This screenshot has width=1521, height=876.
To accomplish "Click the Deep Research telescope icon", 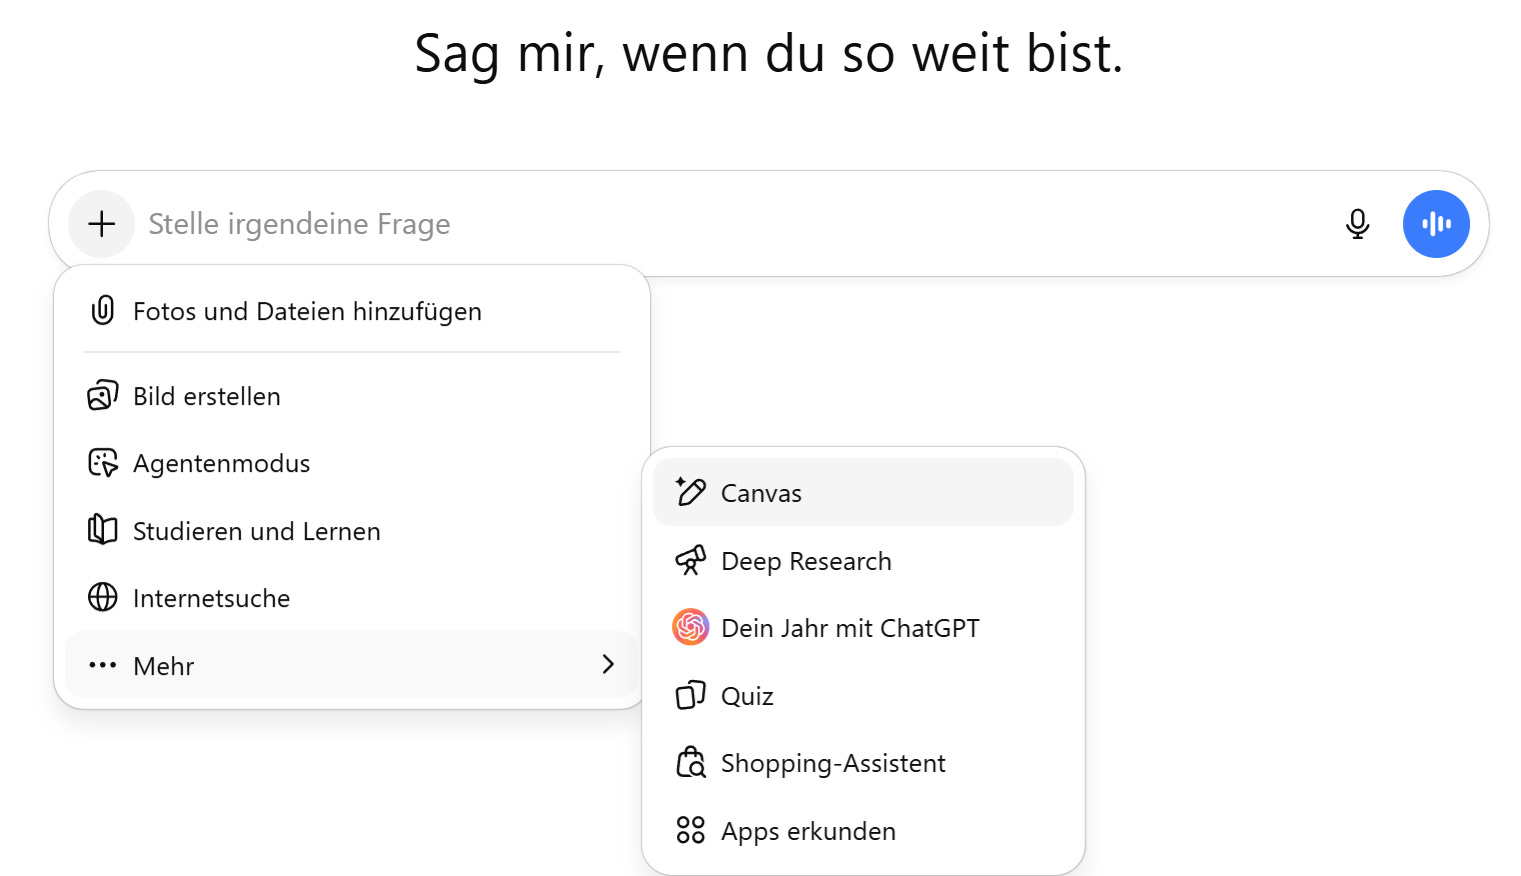I will tap(690, 560).
